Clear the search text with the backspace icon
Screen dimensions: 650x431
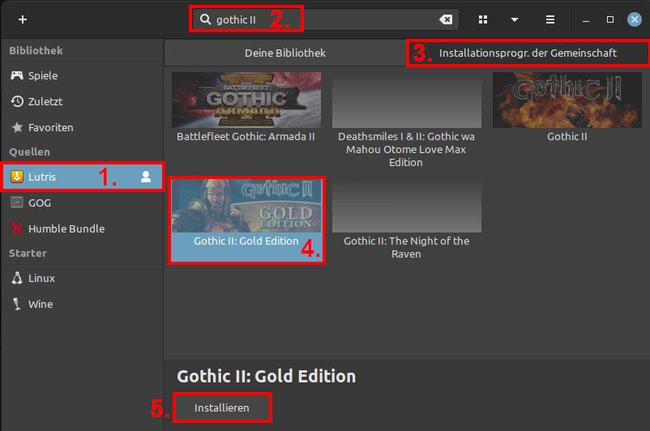coord(446,19)
